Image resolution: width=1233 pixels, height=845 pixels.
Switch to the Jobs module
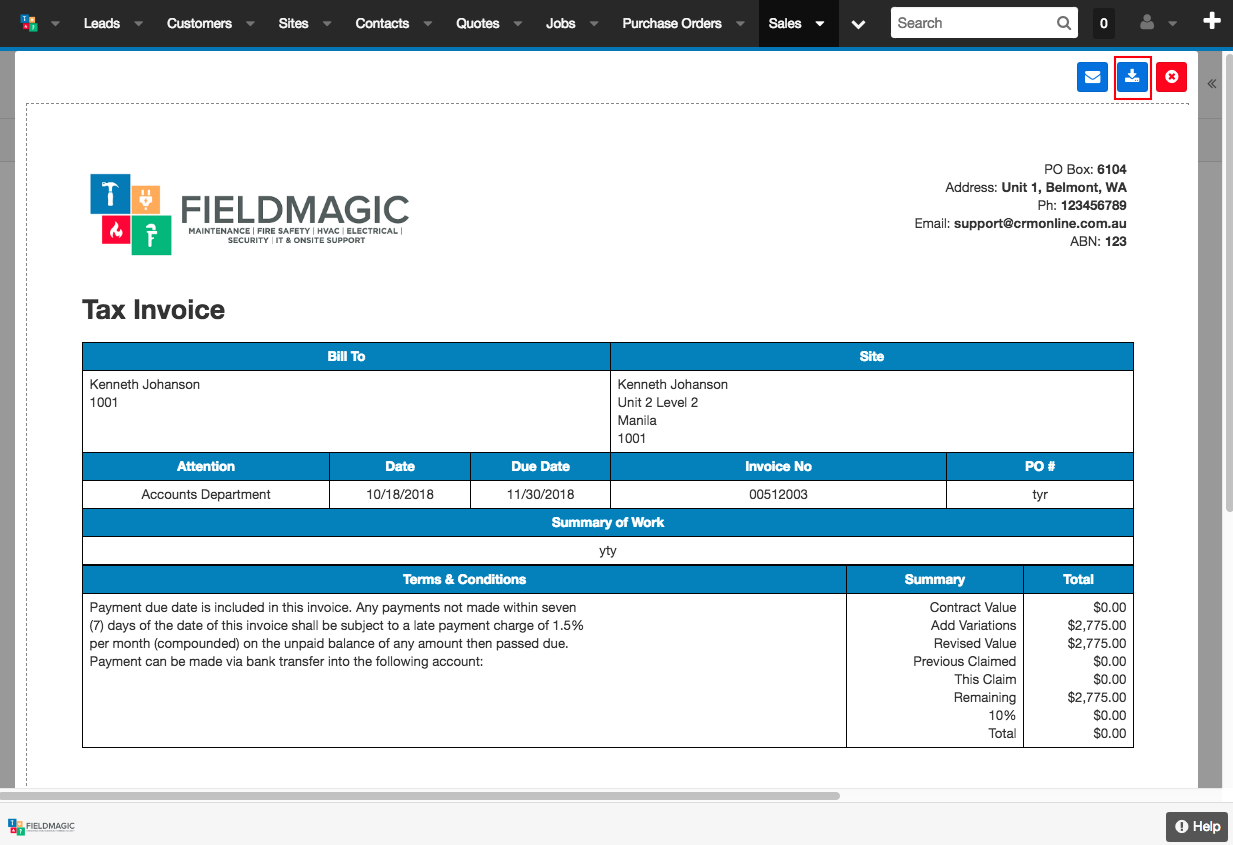click(560, 23)
